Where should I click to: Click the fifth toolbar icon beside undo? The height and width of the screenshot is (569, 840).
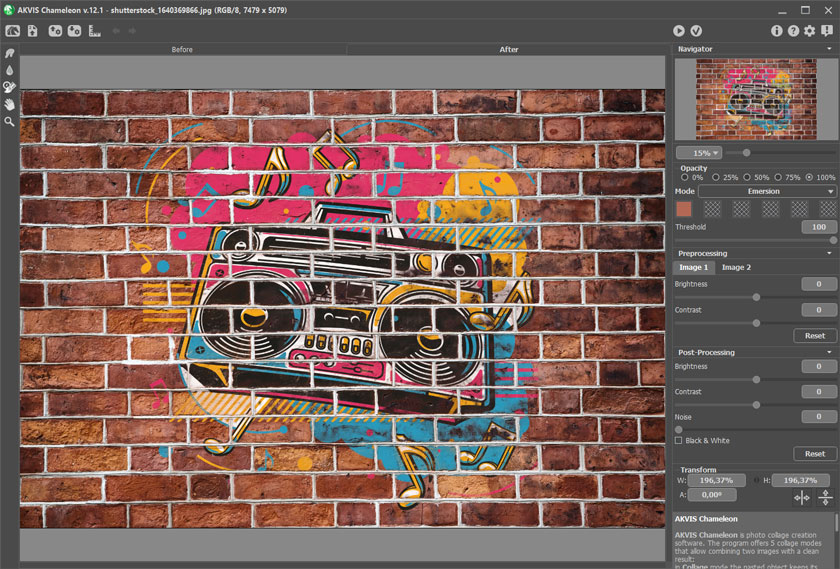[94, 31]
